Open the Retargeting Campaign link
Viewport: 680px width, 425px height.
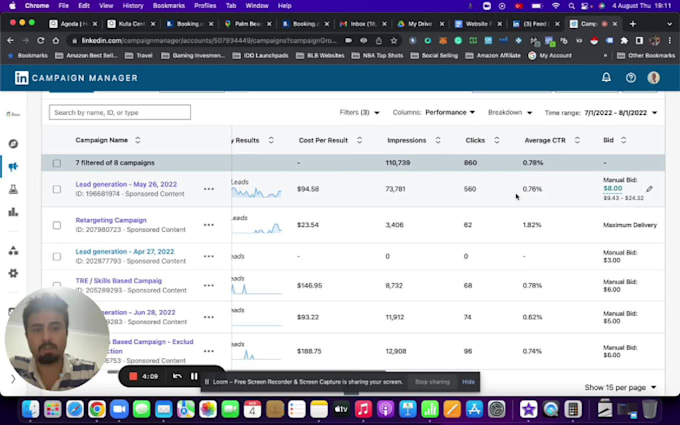point(111,220)
